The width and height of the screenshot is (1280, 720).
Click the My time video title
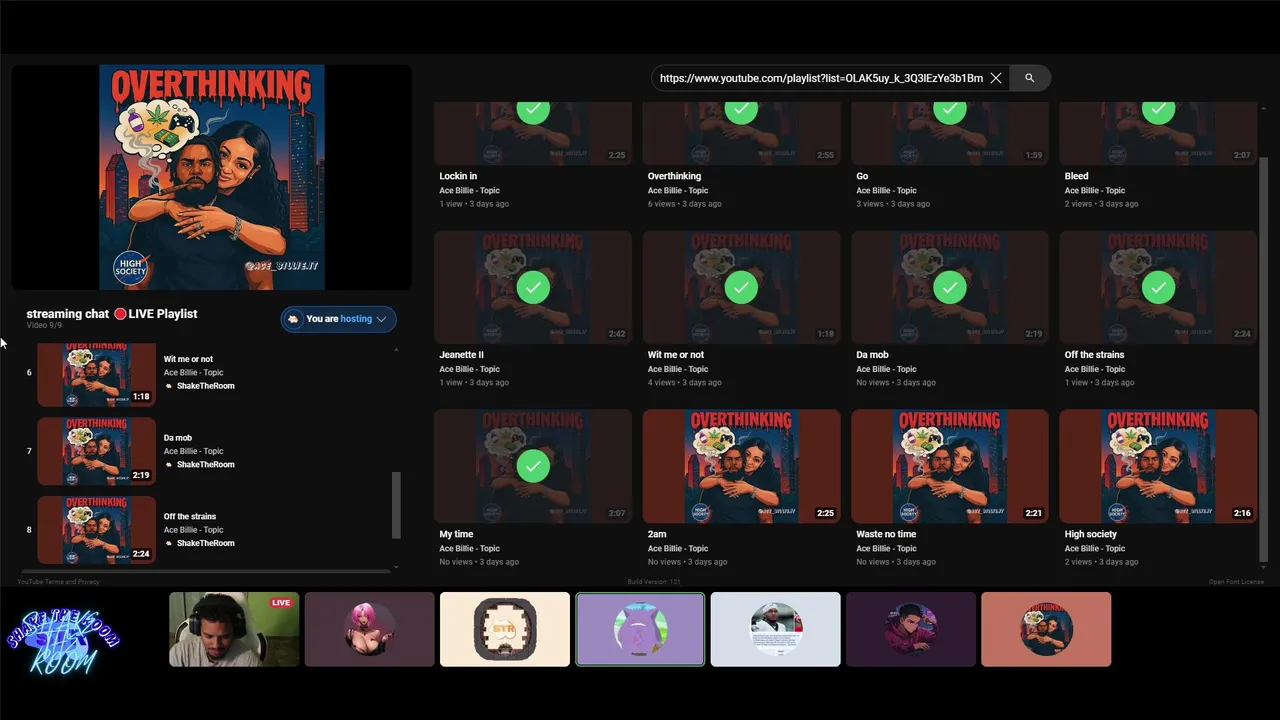pyautogui.click(x=456, y=534)
